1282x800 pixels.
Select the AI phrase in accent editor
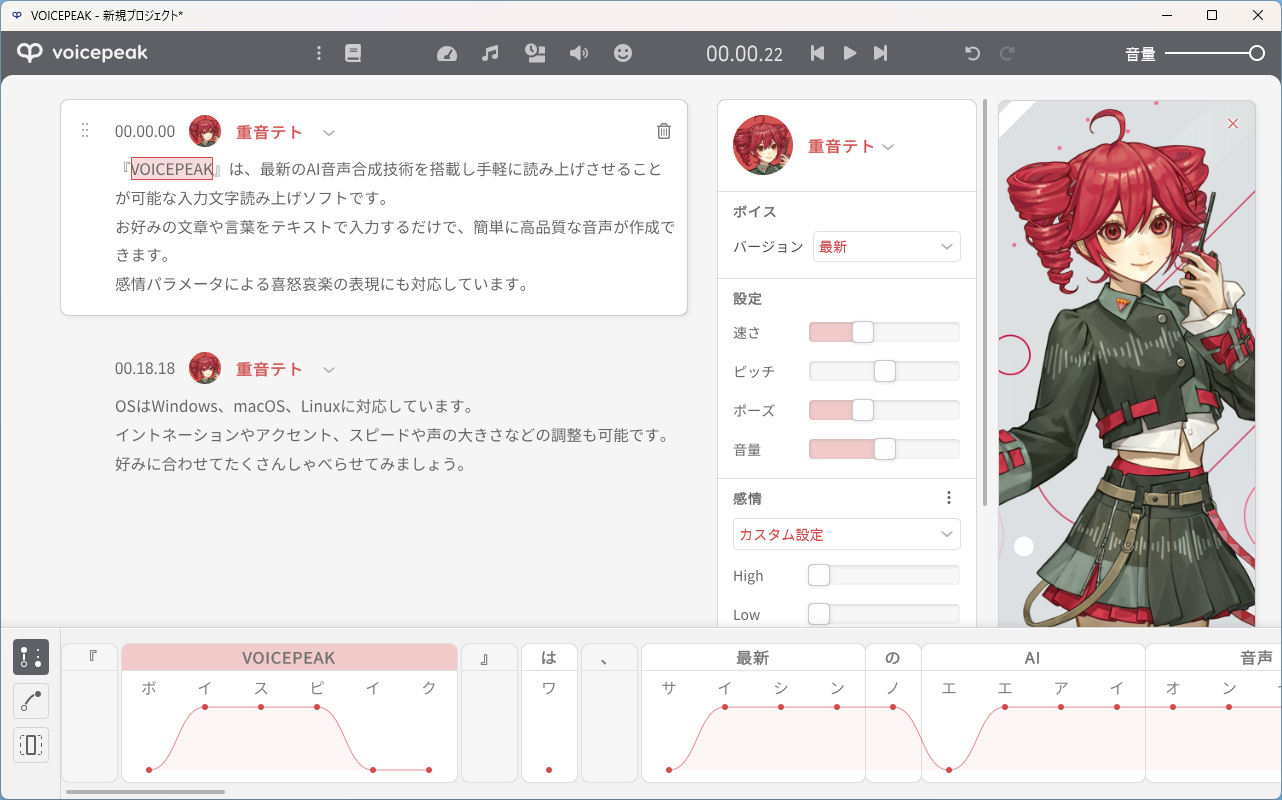click(x=1033, y=657)
